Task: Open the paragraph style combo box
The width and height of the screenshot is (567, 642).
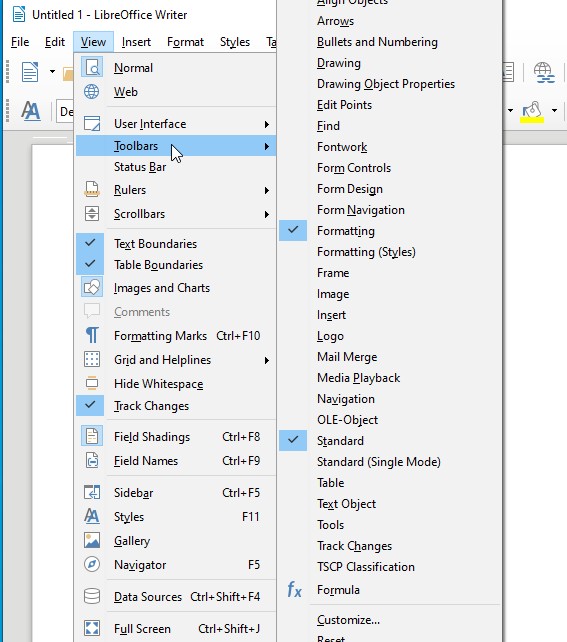Action: [x=66, y=111]
